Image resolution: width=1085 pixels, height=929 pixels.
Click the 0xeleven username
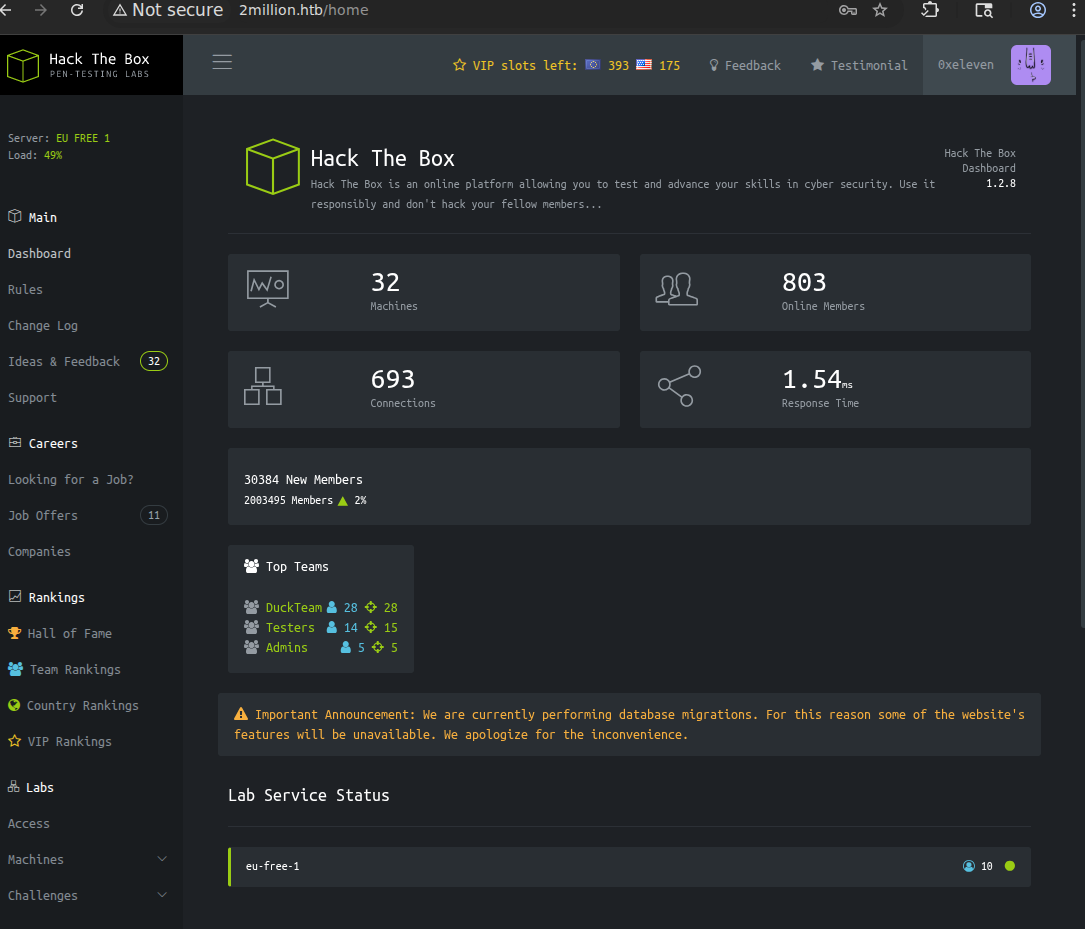click(965, 64)
